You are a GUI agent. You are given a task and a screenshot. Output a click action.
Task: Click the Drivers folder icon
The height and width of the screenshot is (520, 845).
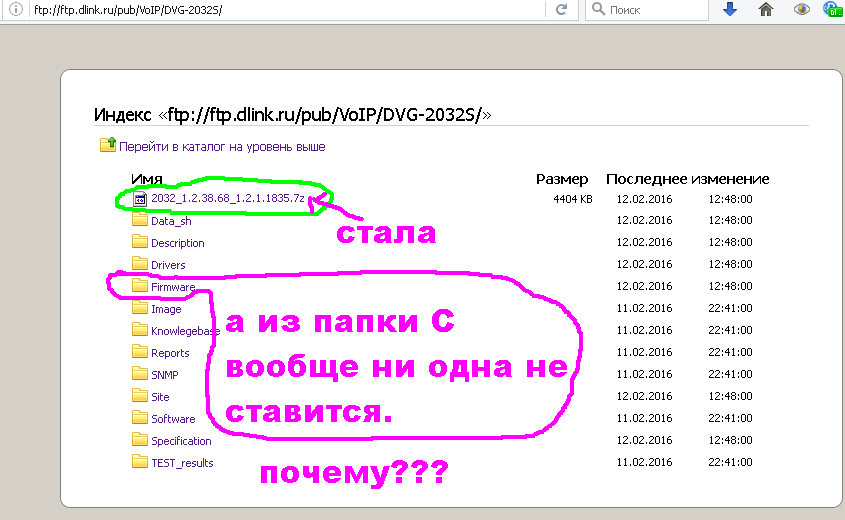coord(140,264)
